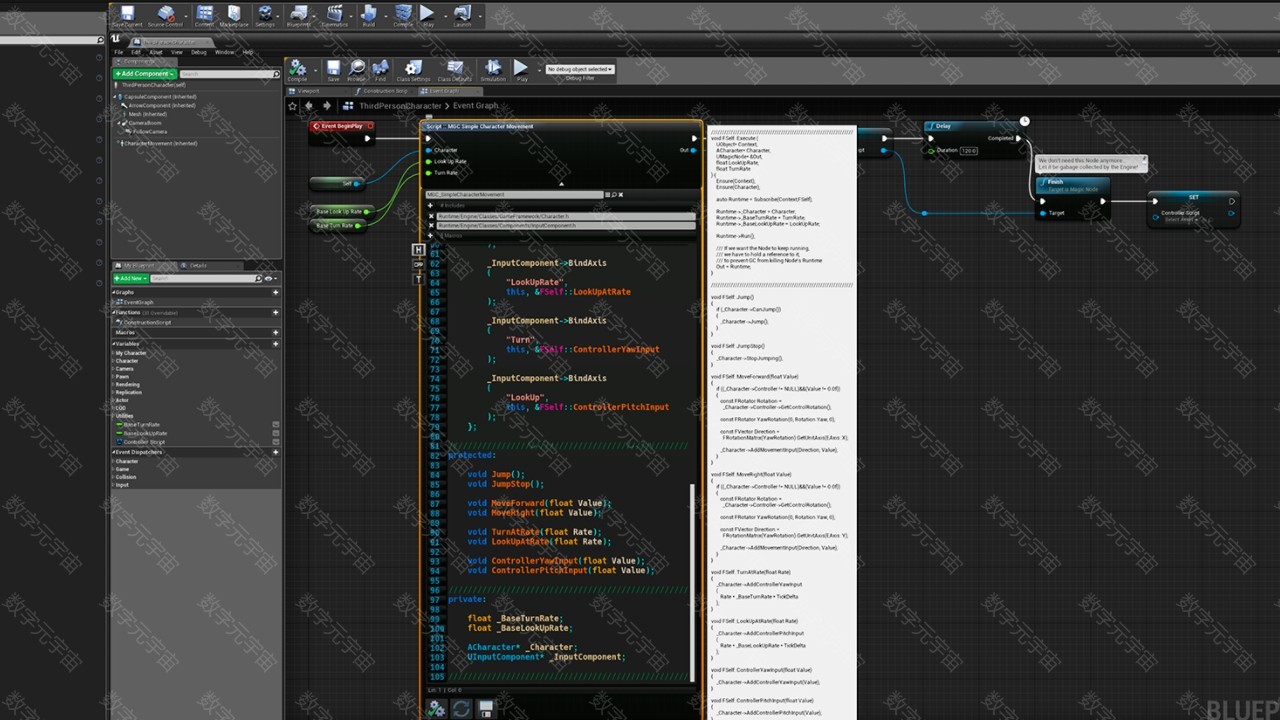This screenshot has height=720, width=1280.
Task: Collapse the Event Dispatchers section
Action: [x=115, y=452]
